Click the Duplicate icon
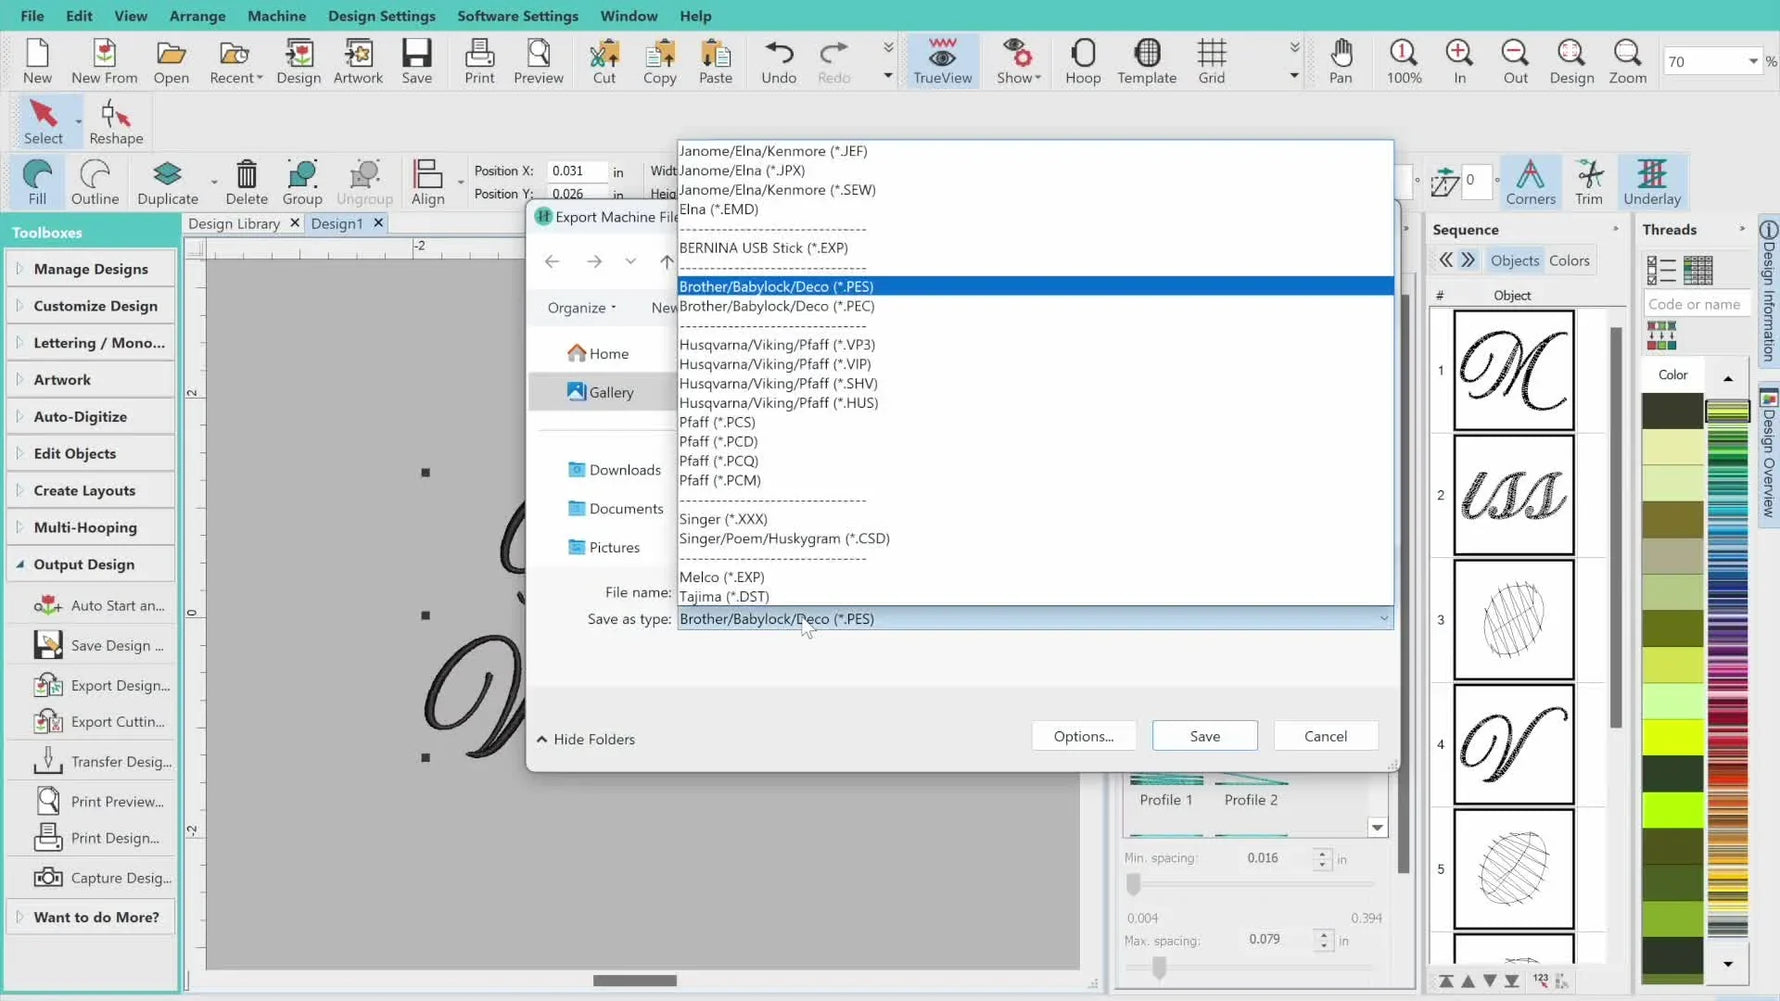Screen dimensions: 1780x1001 [167, 182]
